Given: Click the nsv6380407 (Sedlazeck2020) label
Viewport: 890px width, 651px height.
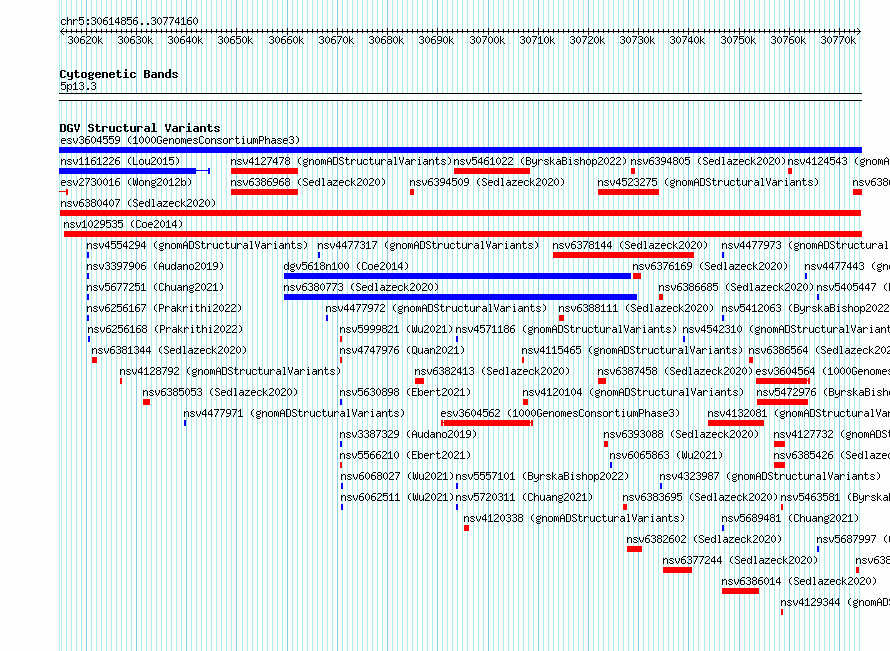Looking at the screenshot, I should coord(138,203).
